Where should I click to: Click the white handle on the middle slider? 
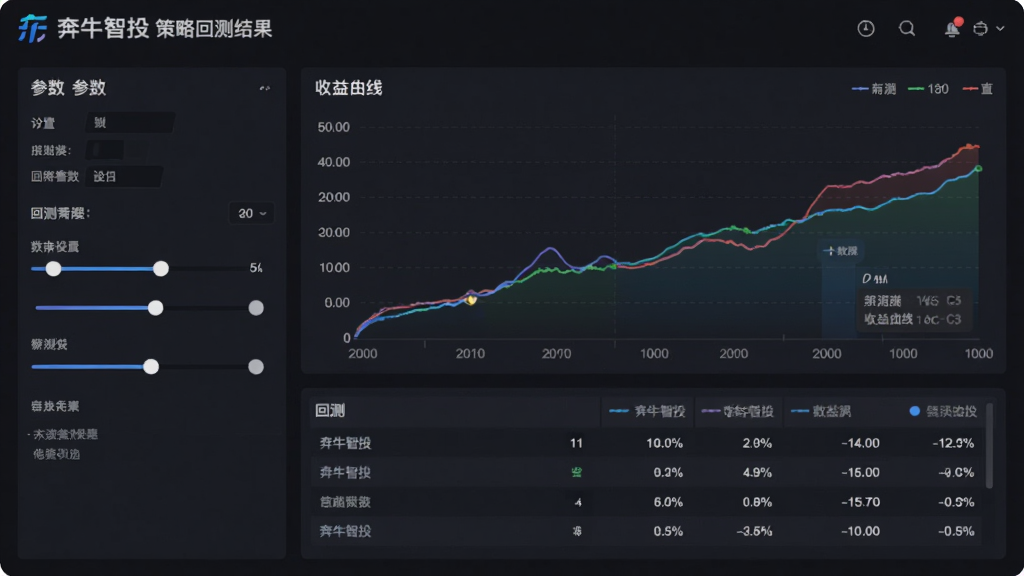tap(155, 308)
